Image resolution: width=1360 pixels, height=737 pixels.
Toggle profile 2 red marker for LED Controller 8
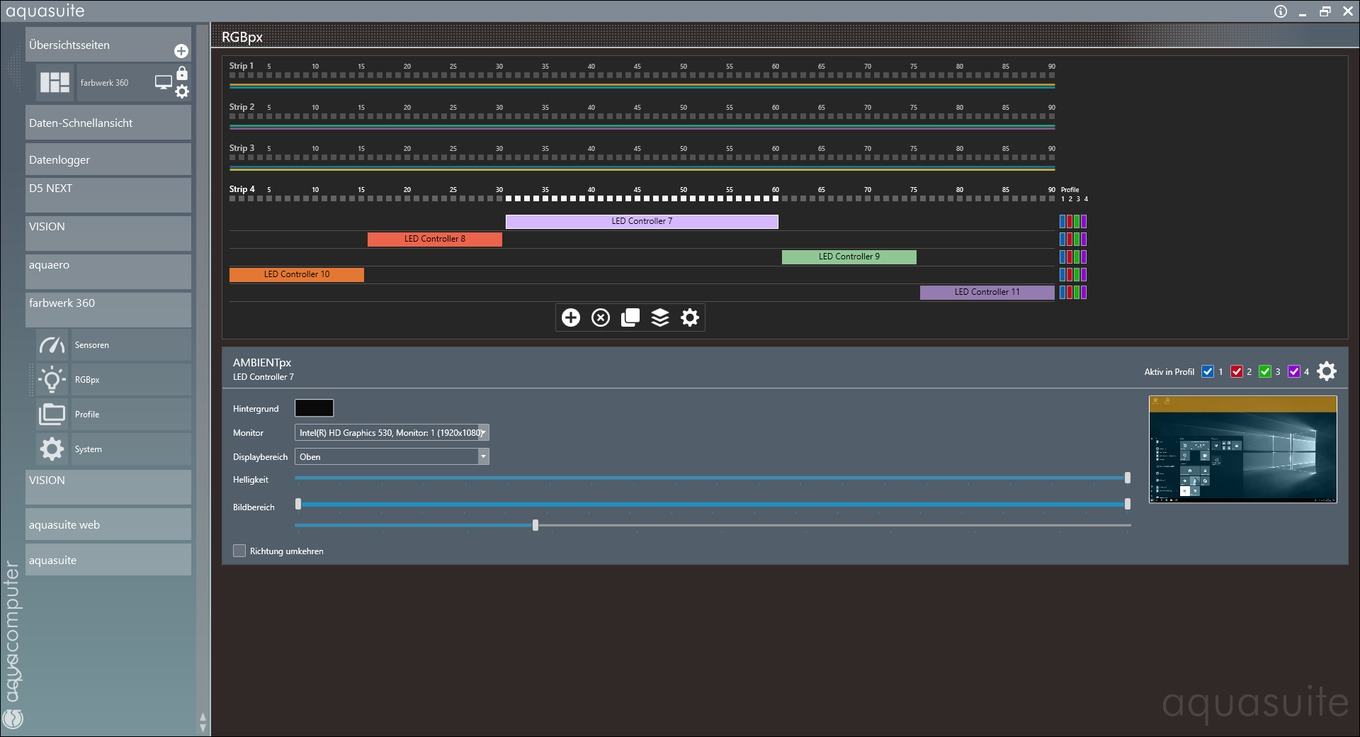coord(1070,239)
